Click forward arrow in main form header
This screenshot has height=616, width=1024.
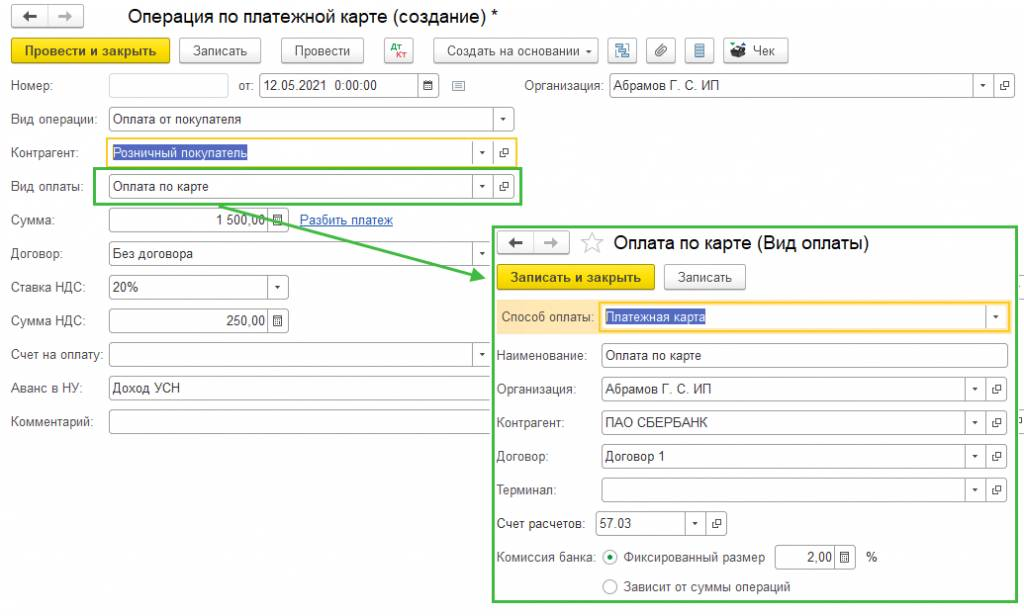65,16
